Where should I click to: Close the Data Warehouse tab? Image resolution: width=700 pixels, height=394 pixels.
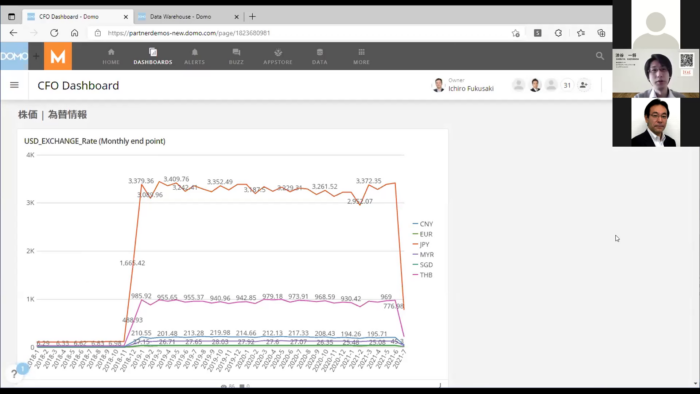(x=237, y=17)
